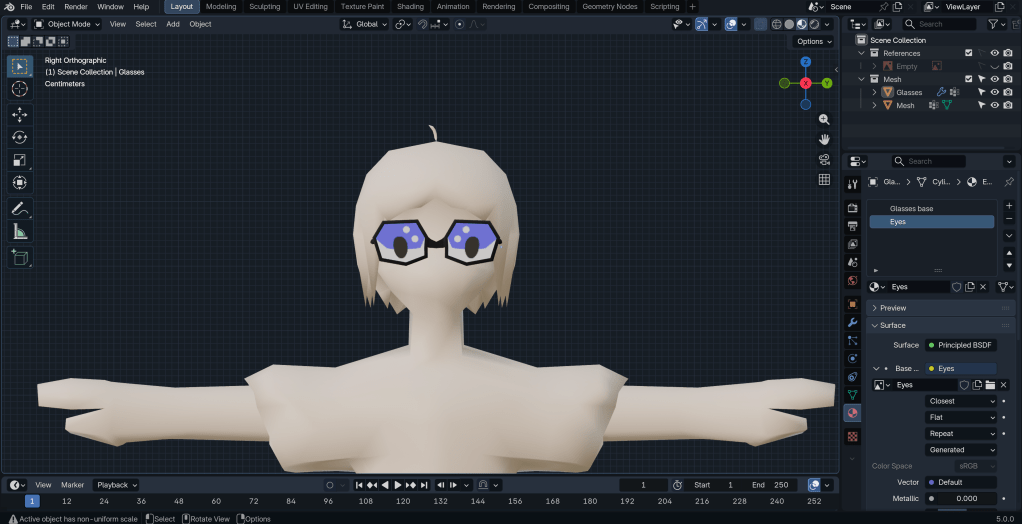Viewport: 1022px width, 524px height.
Task: Hide the Glasses object in outliner
Action: (x=994, y=92)
